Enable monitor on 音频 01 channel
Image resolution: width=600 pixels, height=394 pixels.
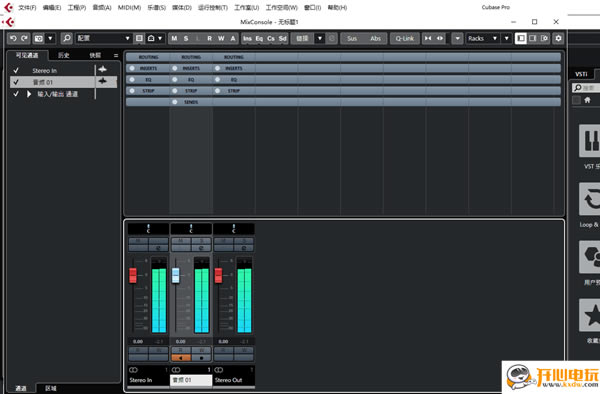coord(181,358)
